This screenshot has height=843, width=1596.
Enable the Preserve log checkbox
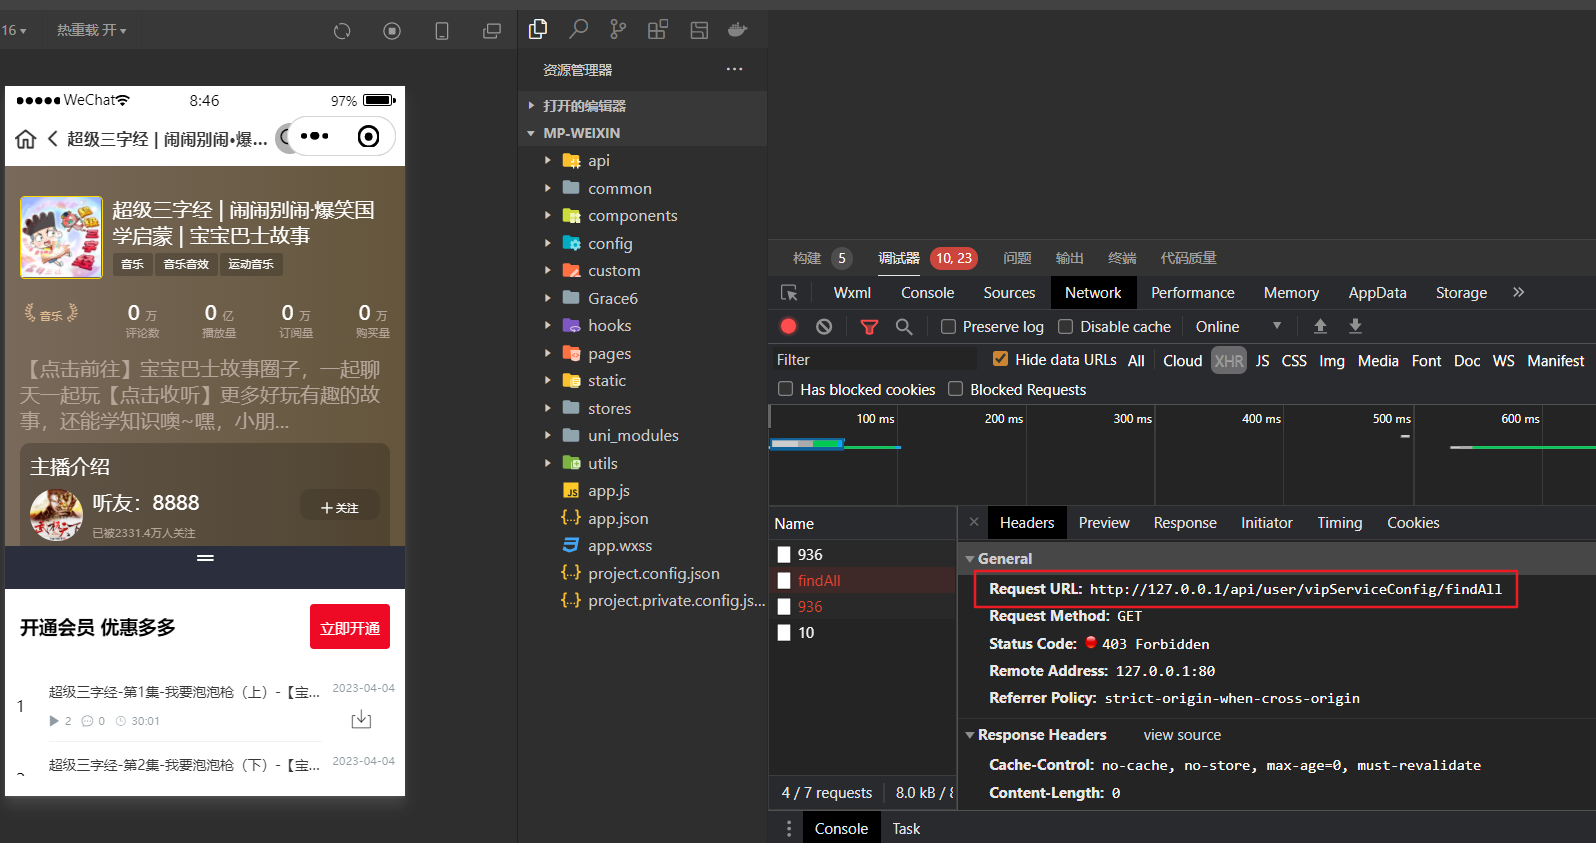948,326
